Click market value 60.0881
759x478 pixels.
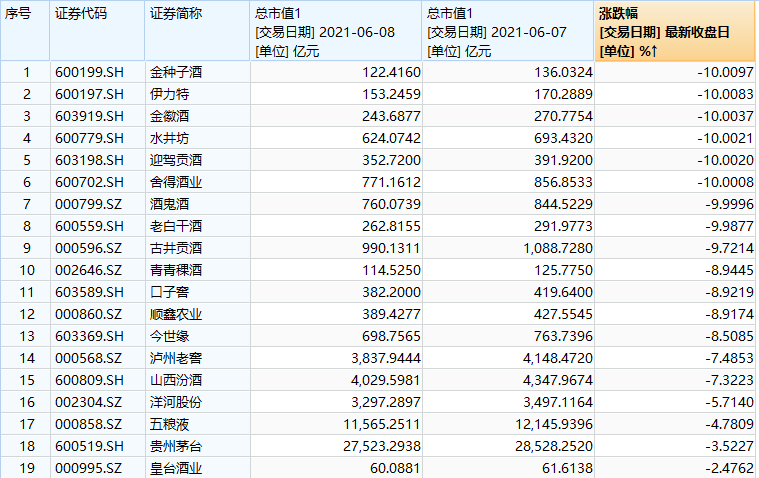395,468
